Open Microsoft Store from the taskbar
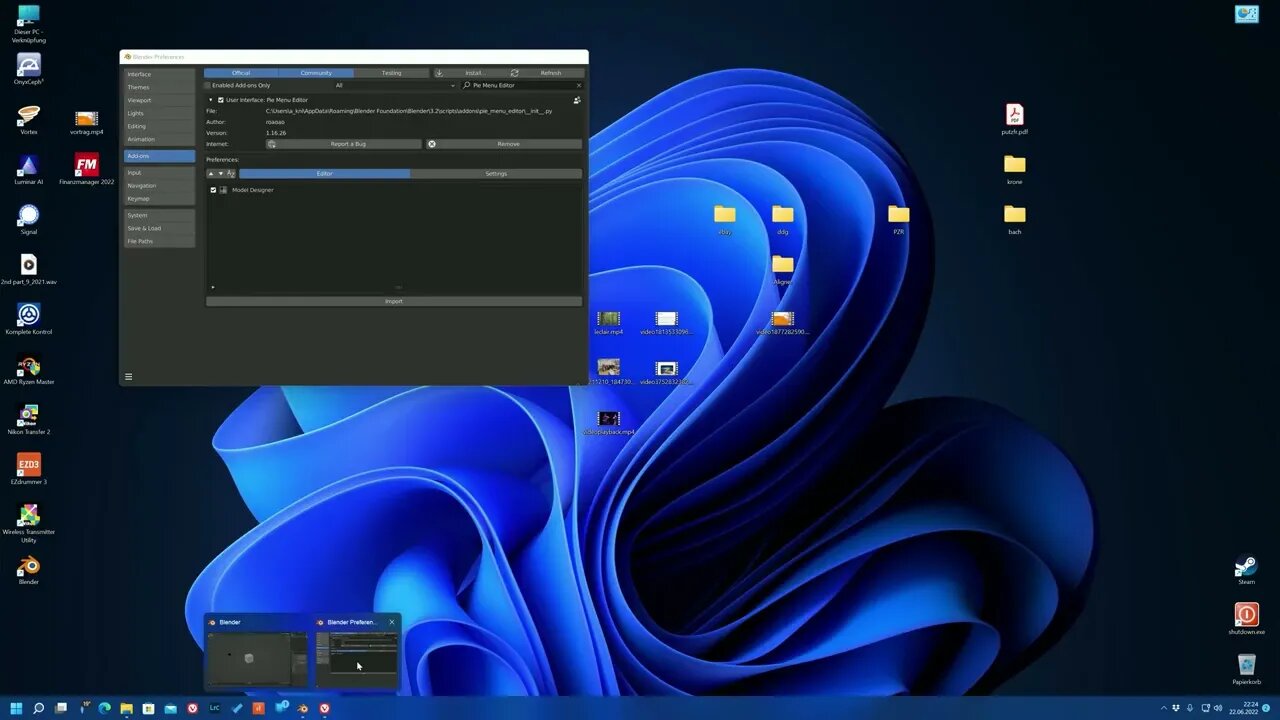The width and height of the screenshot is (1280, 720). [148, 708]
